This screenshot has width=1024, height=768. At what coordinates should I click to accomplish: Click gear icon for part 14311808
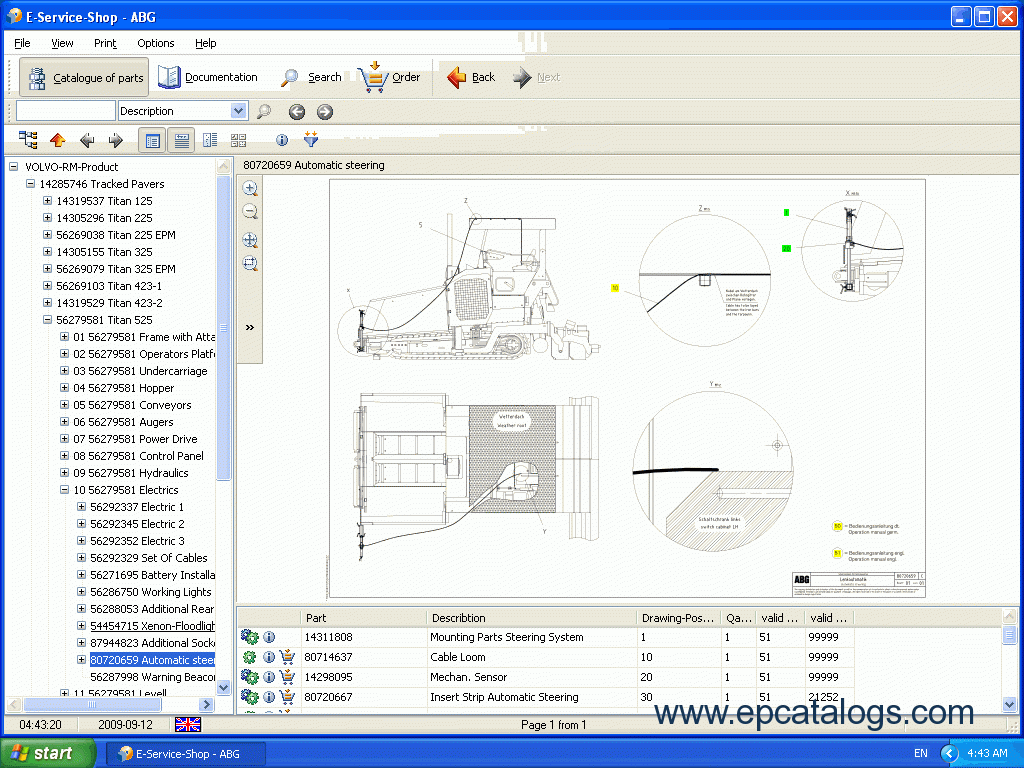click(249, 637)
